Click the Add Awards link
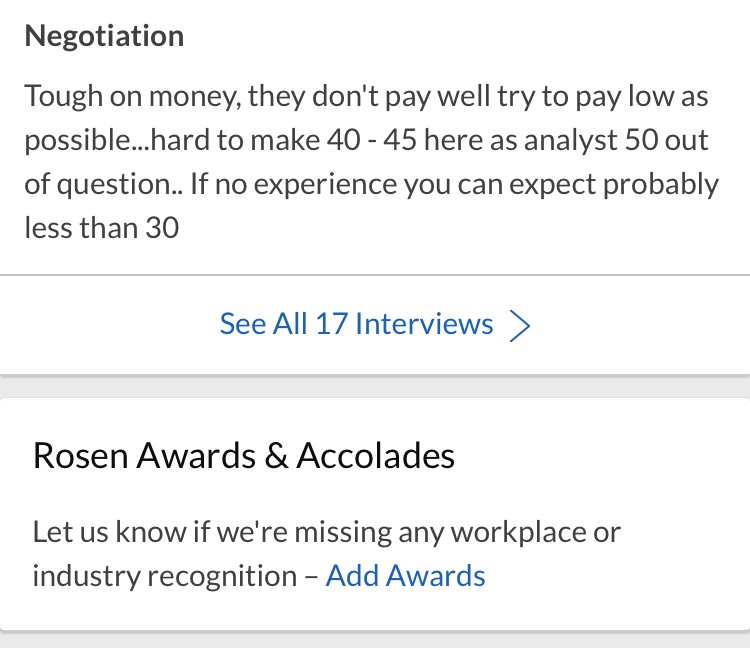Screen dimensions: 750x648 [x=405, y=576]
